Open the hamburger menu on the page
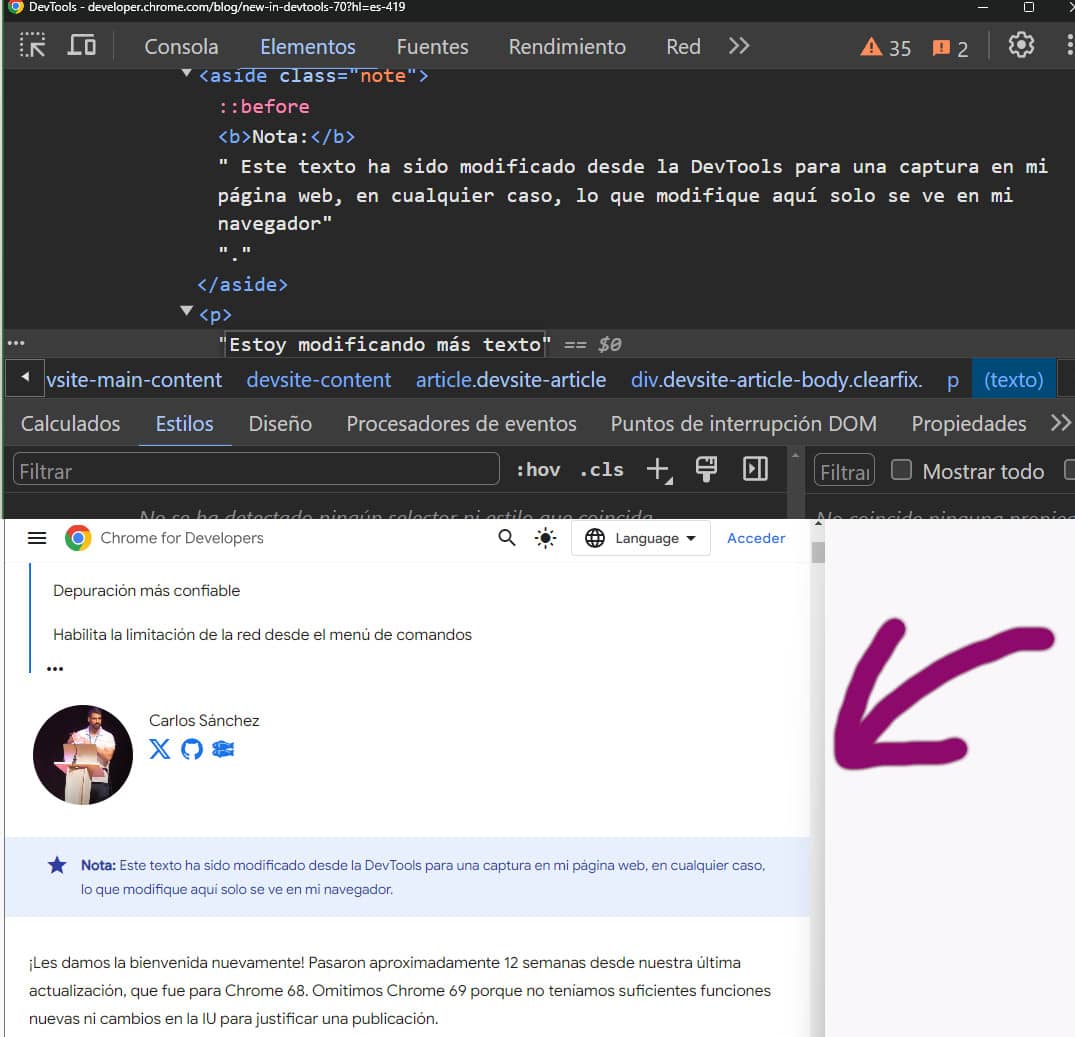 [x=37, y=538]
